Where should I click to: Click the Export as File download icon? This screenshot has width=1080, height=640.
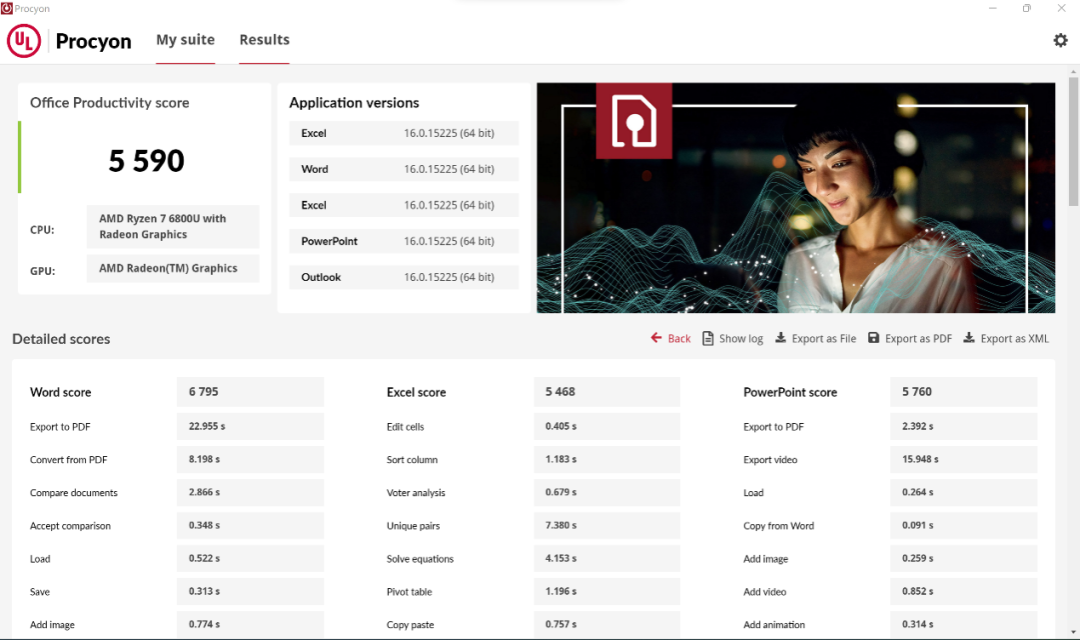[780, 338]
